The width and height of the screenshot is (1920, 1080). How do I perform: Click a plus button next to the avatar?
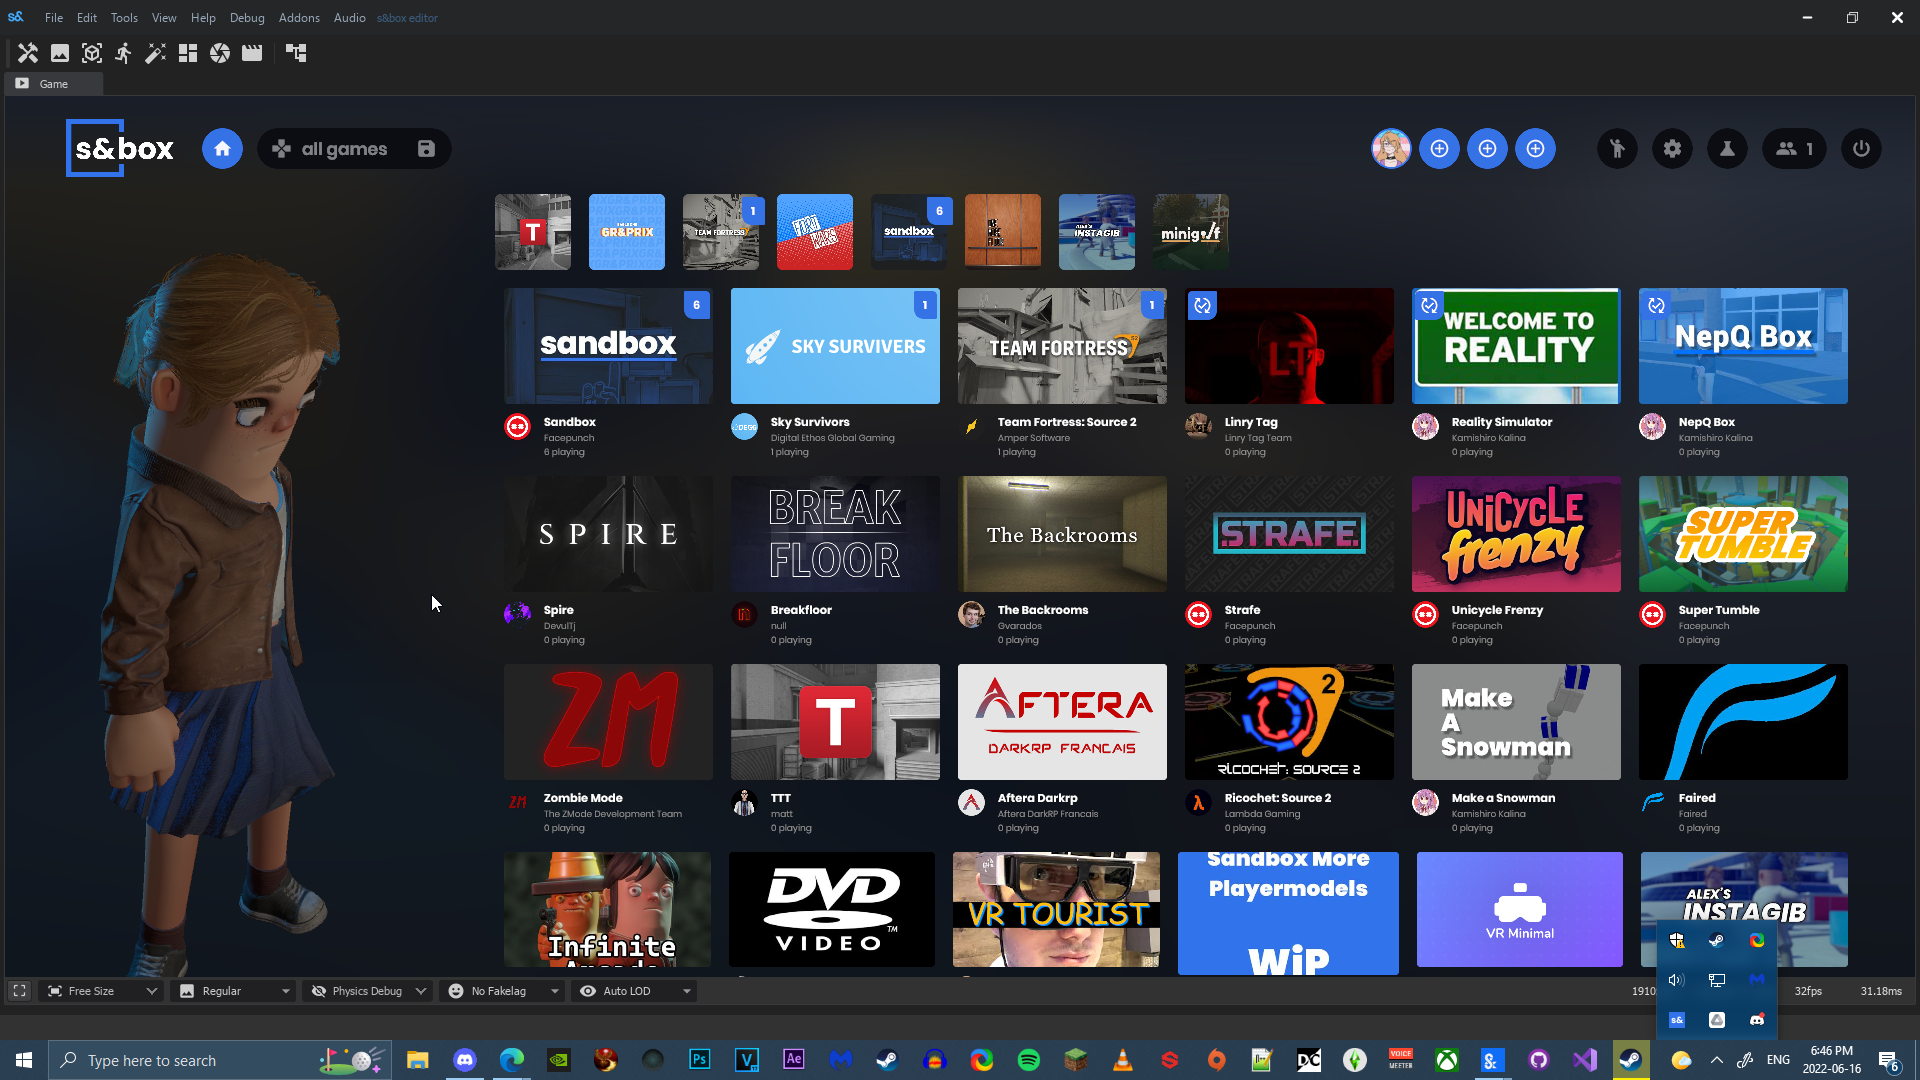tap(1439, 148)
